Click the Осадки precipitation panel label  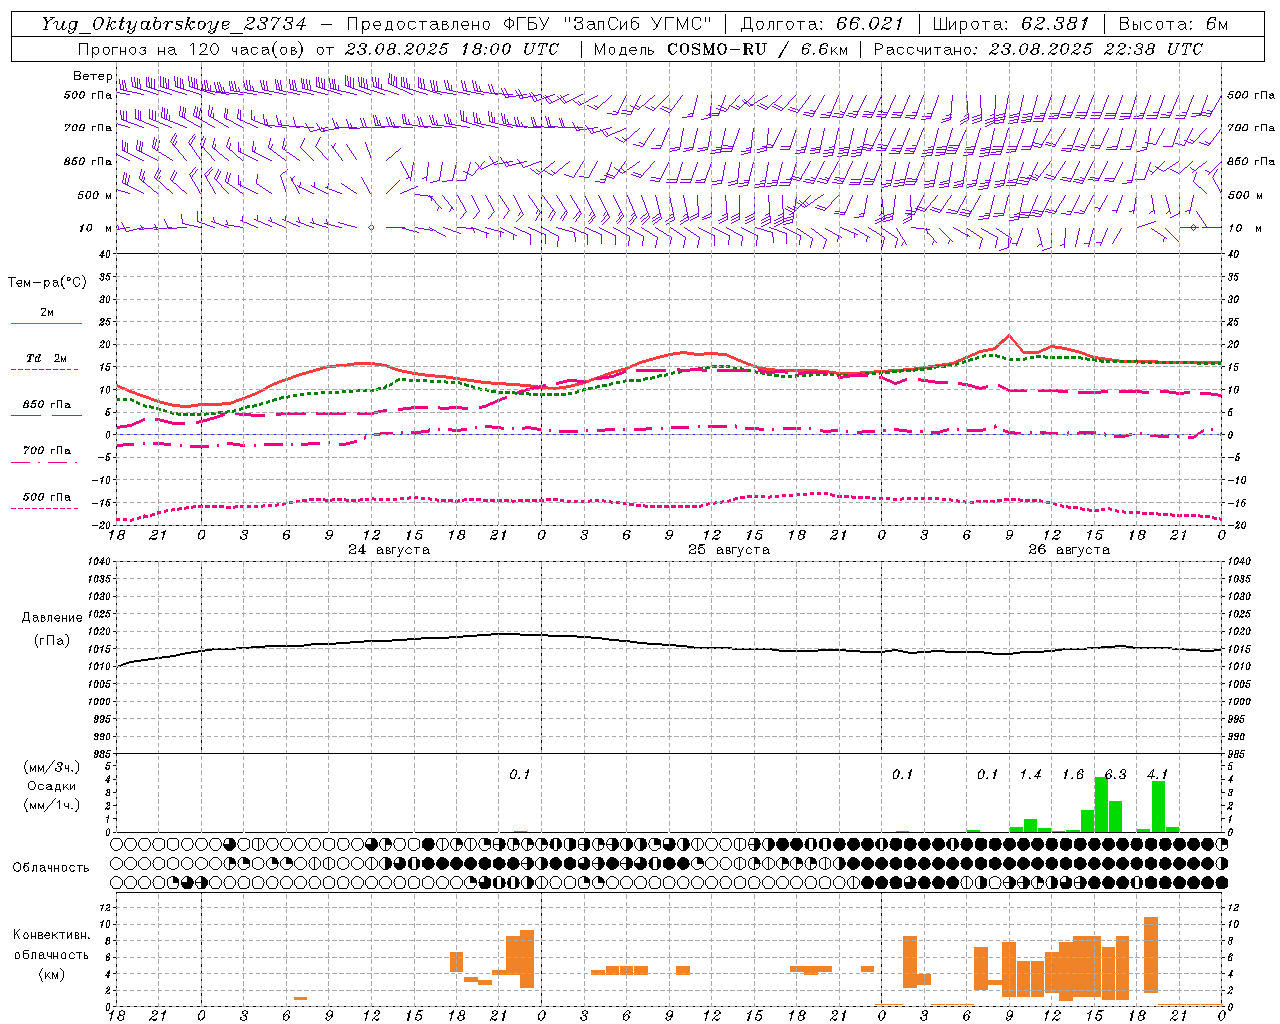[52, 786]
